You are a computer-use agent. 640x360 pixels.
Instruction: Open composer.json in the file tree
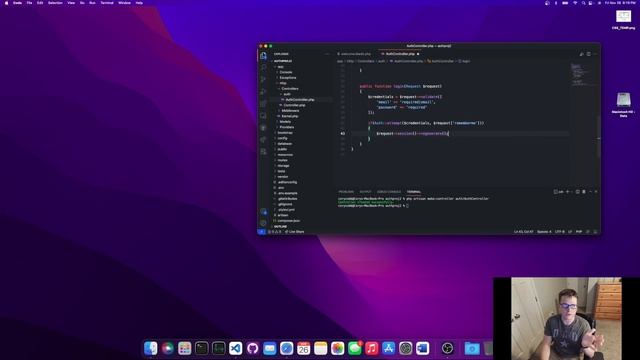click(x=289, y=221)
